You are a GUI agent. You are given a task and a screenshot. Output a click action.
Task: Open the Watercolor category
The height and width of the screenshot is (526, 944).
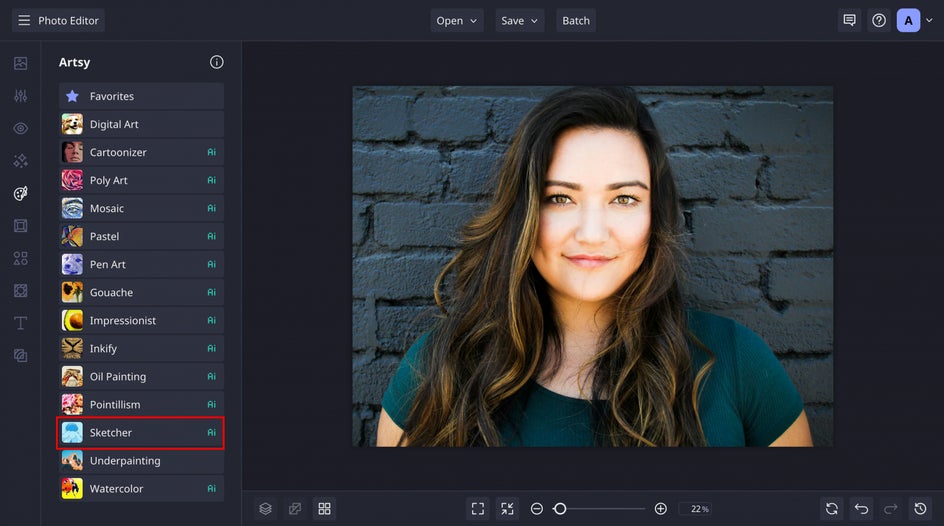[x=141, y=489]
